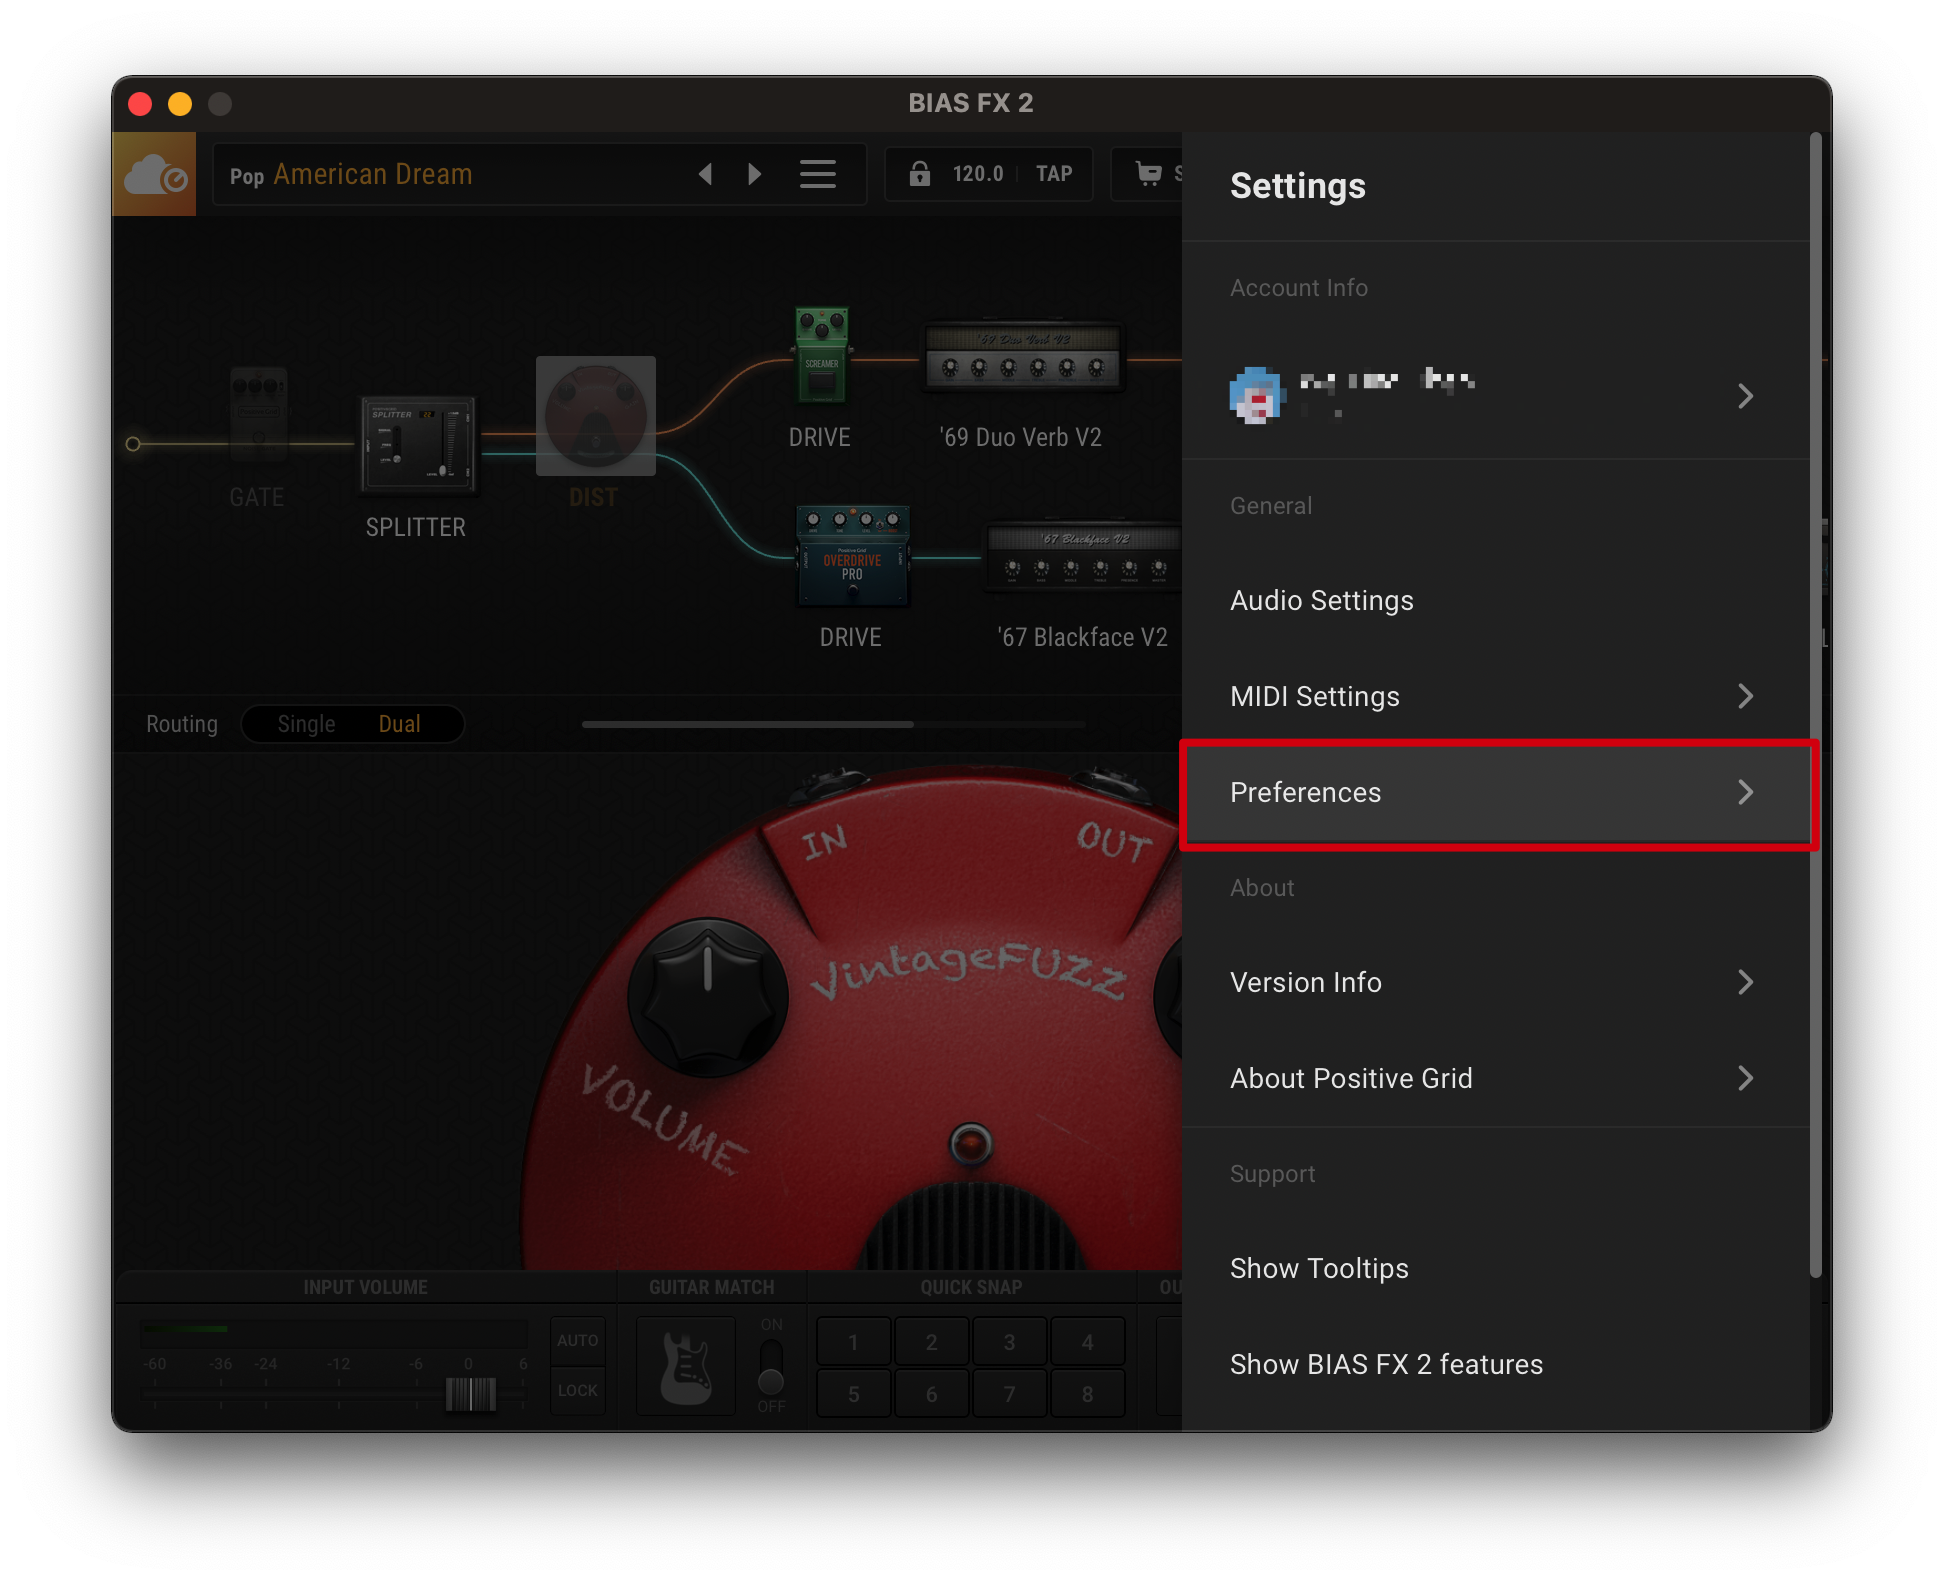
Task: Toggle the input volume LOCK
Action: coord(578,1391)
